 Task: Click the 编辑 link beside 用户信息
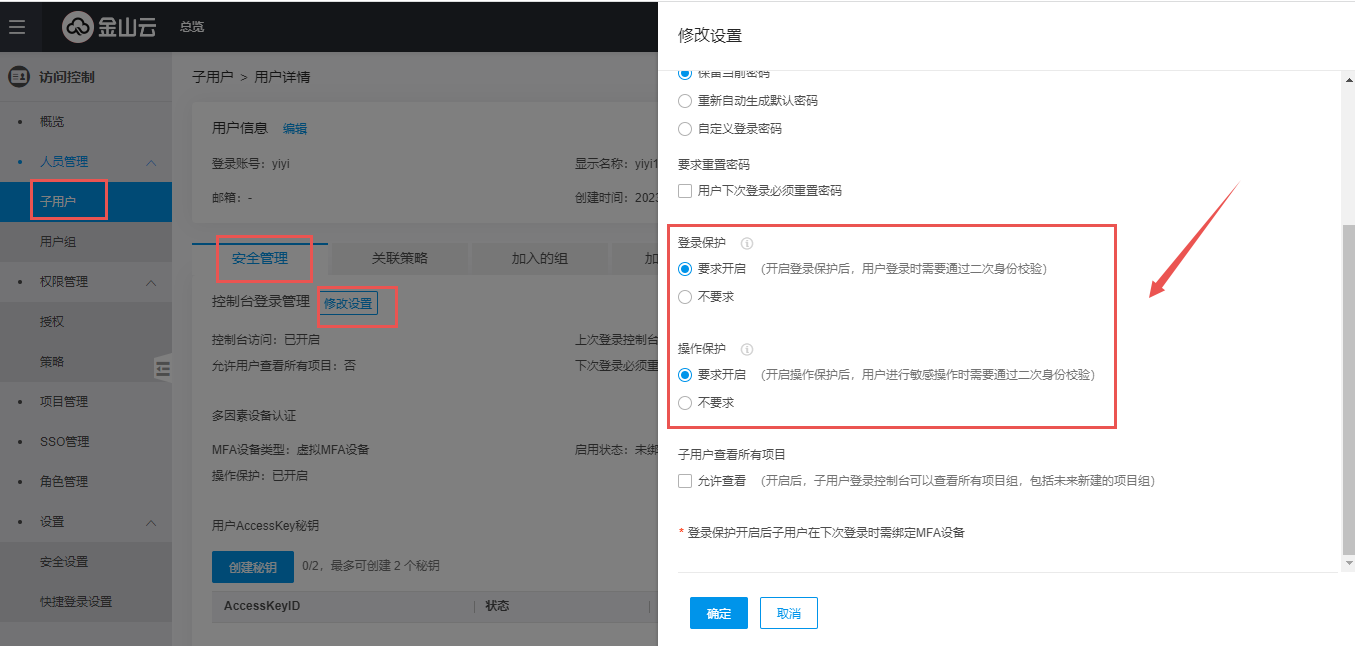295,129
